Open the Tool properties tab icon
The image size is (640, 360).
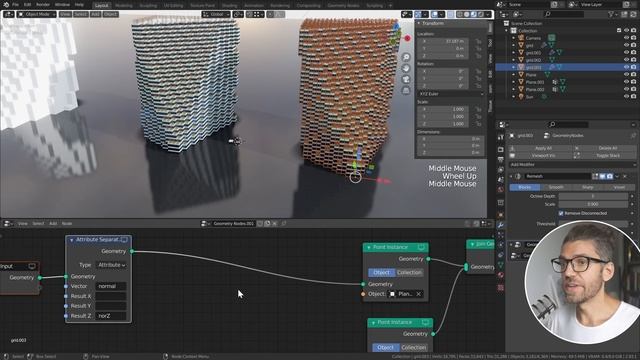click(501, 138)
